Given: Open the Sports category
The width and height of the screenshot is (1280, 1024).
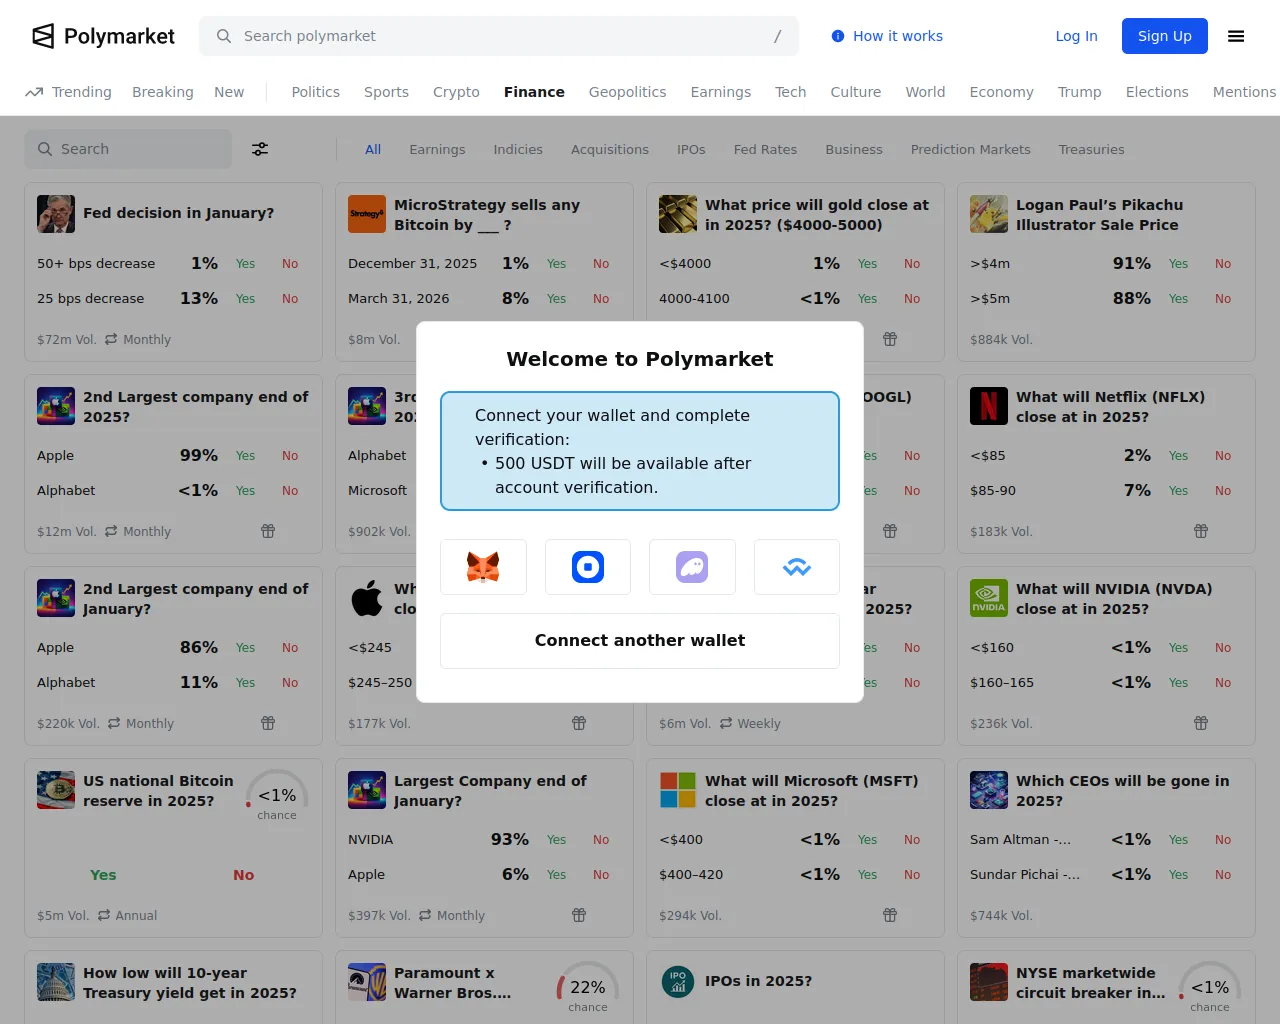Looking at the screenshot, I should (x=386, y=92).
